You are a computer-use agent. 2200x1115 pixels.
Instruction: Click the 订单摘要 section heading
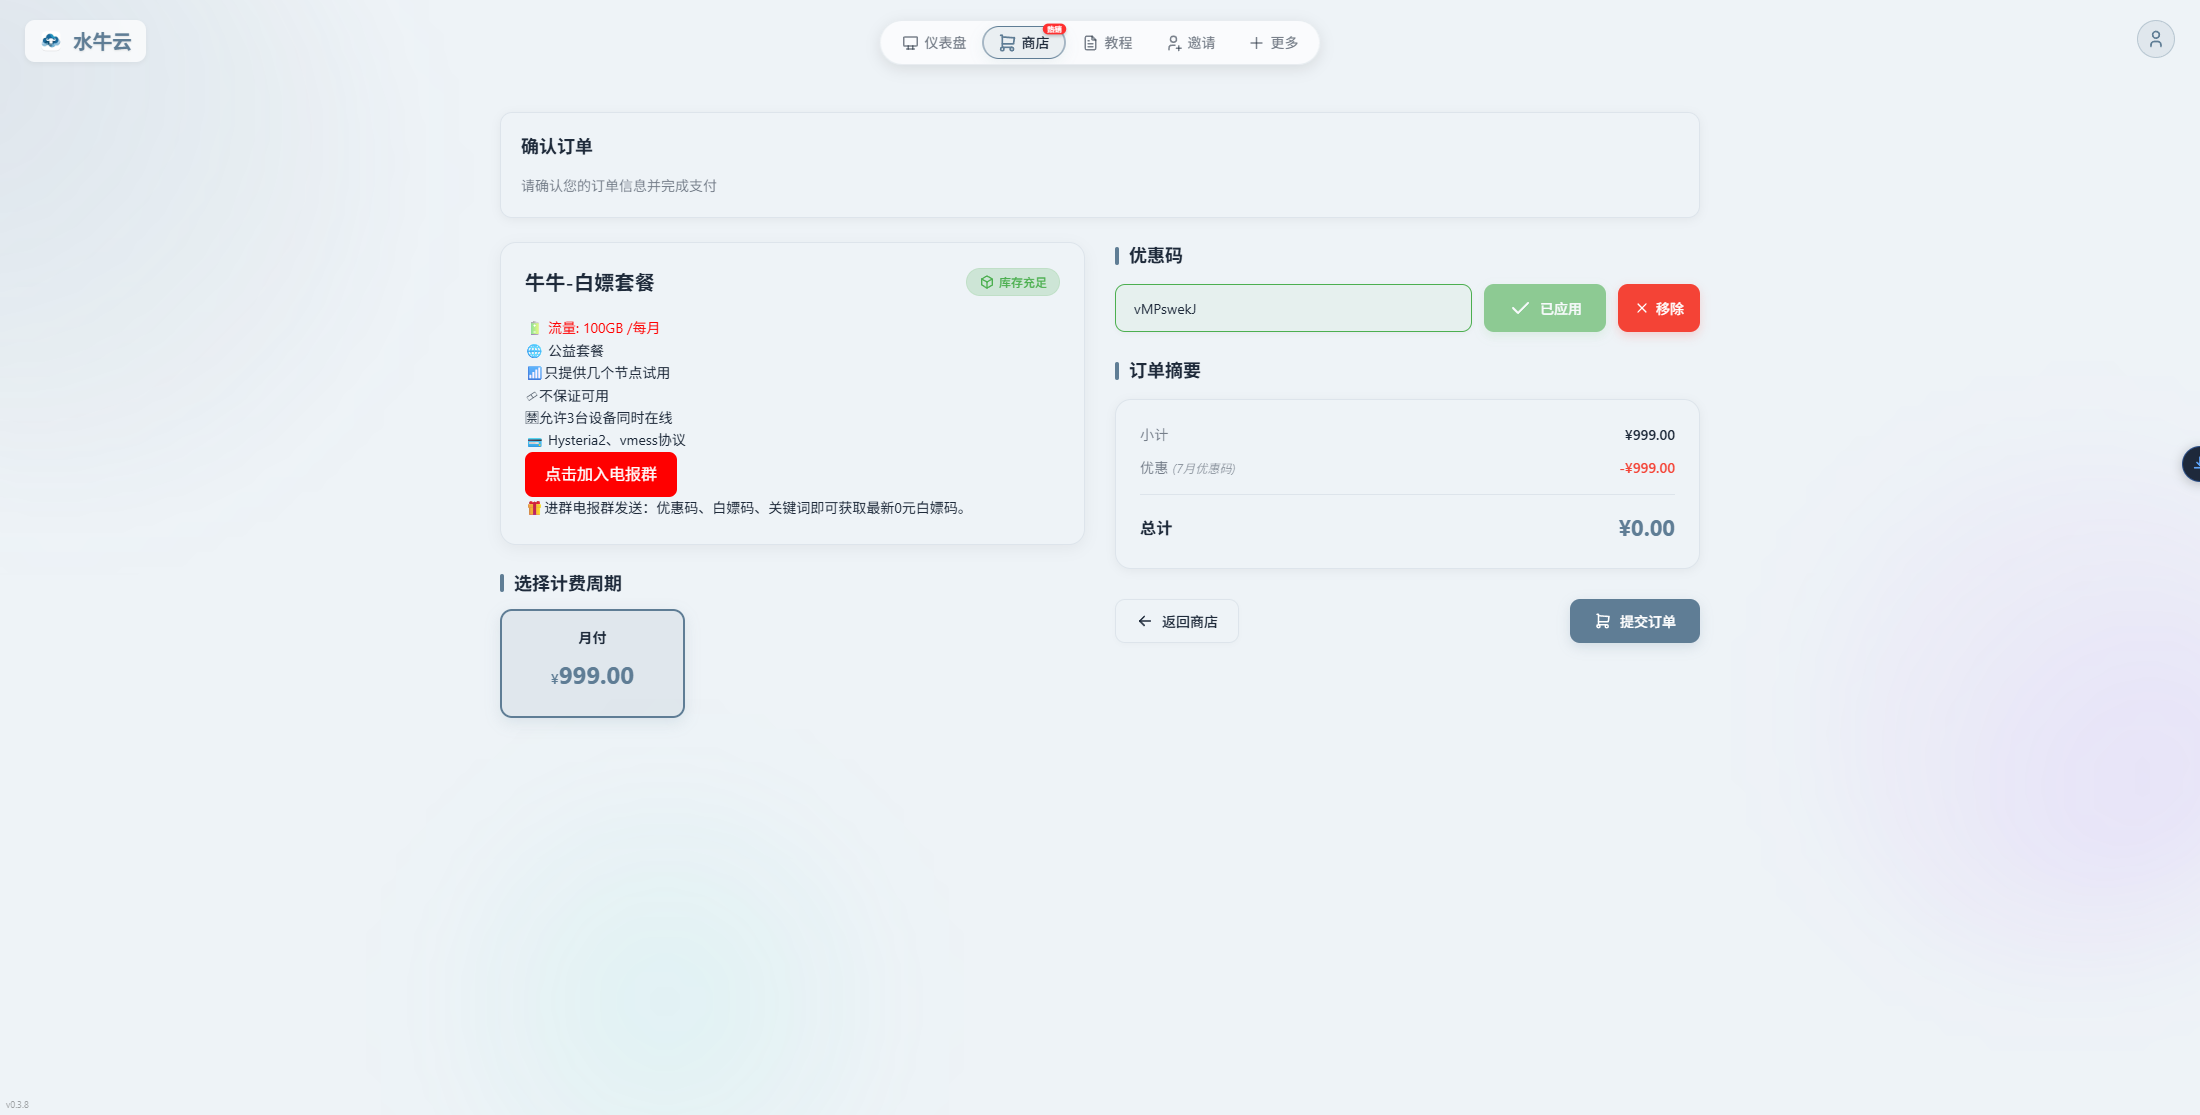pyautogui.click(x=1164, y=371)
